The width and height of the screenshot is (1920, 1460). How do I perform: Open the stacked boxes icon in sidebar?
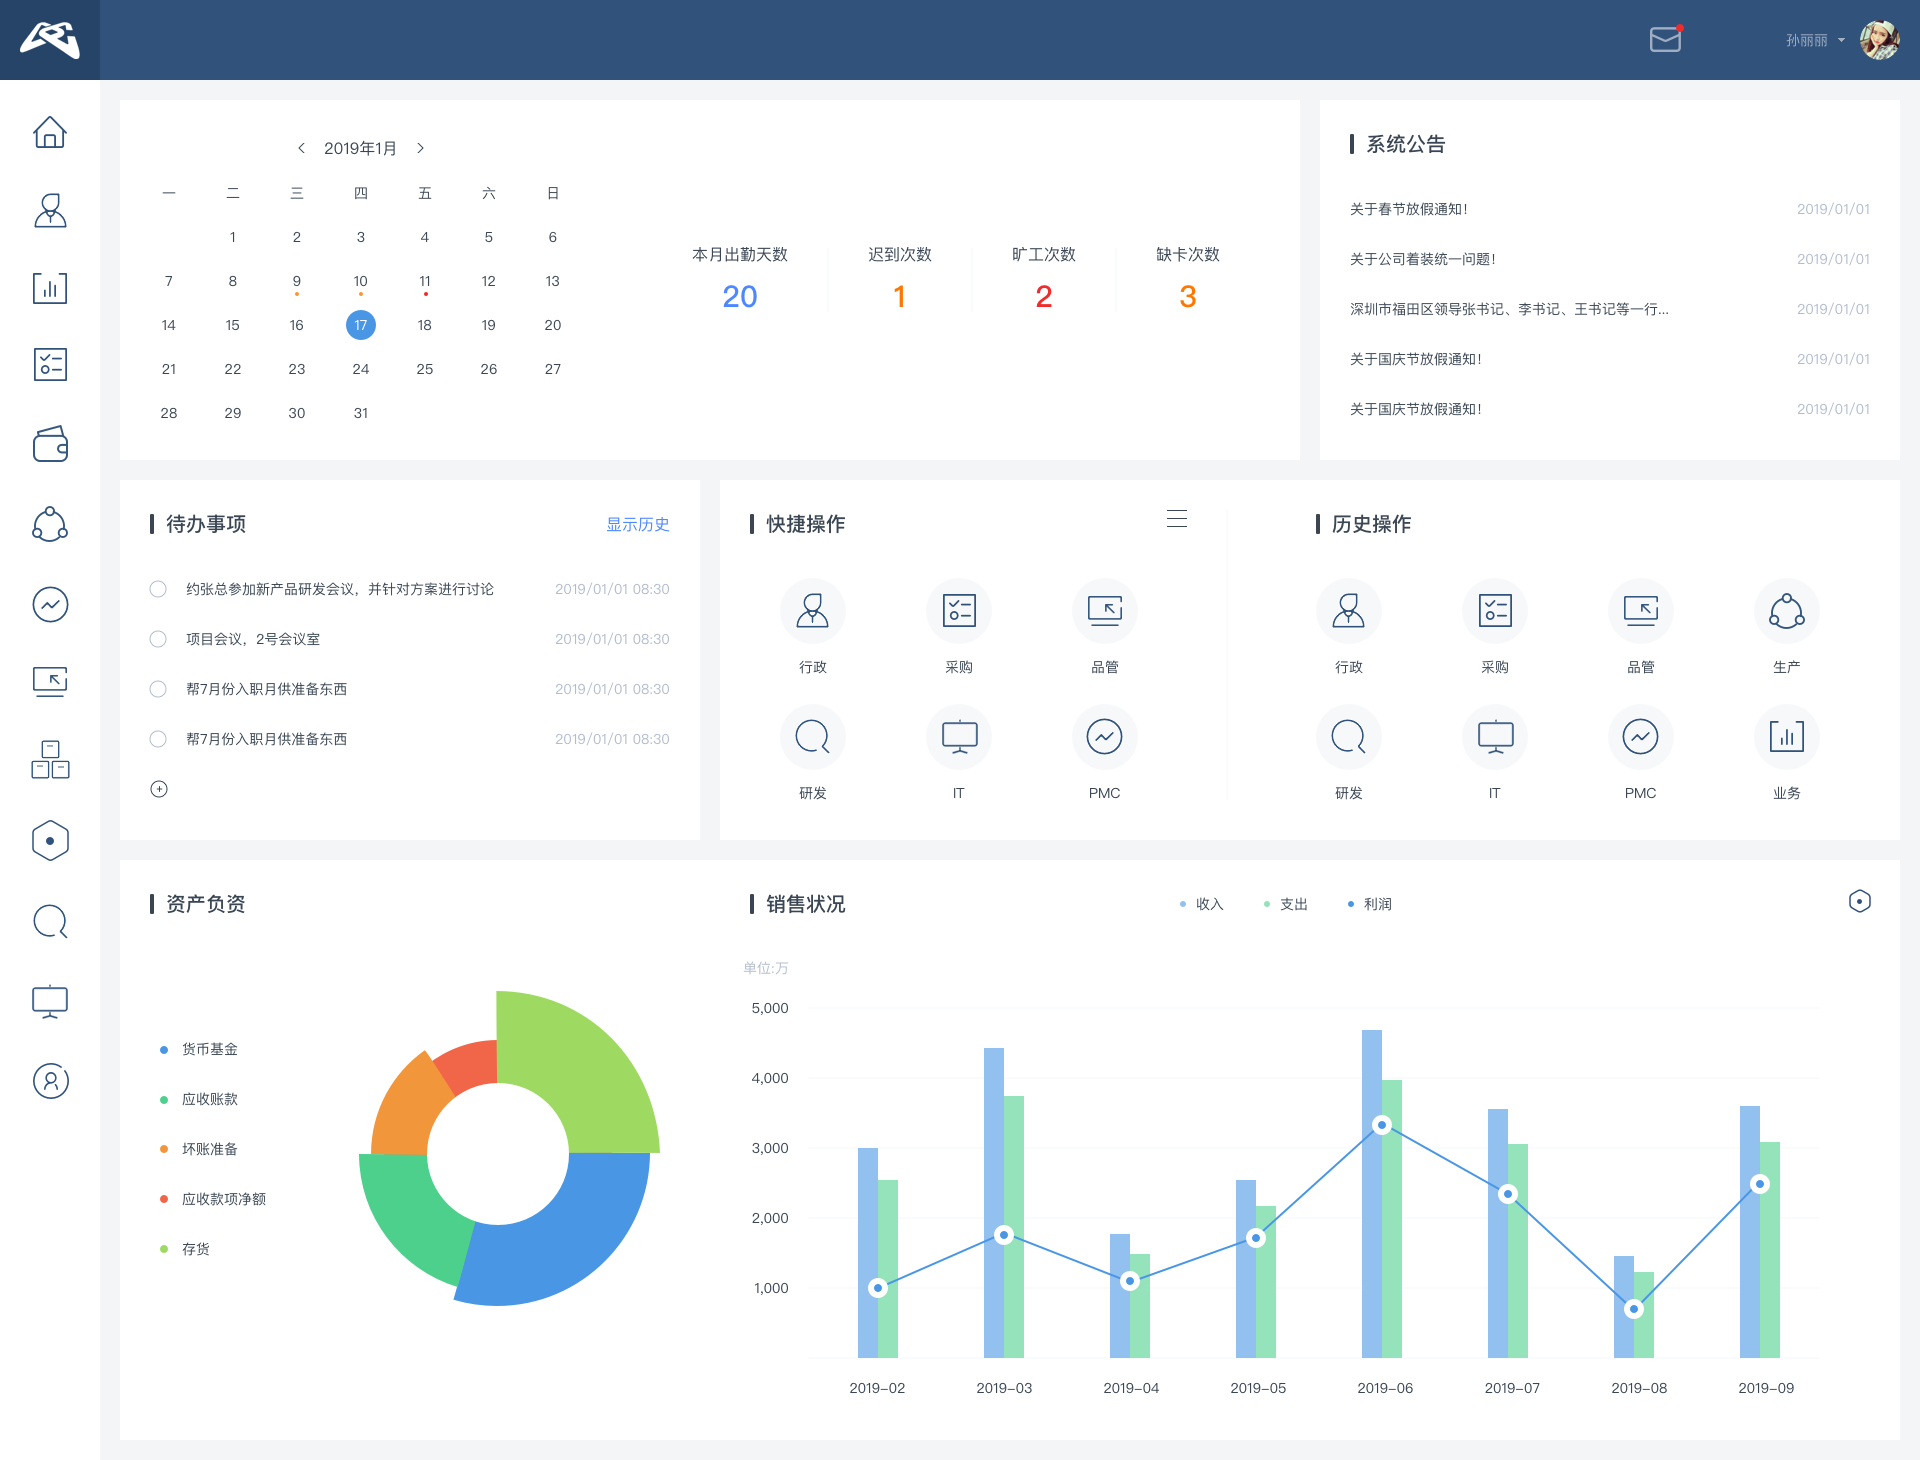point(50,760)
